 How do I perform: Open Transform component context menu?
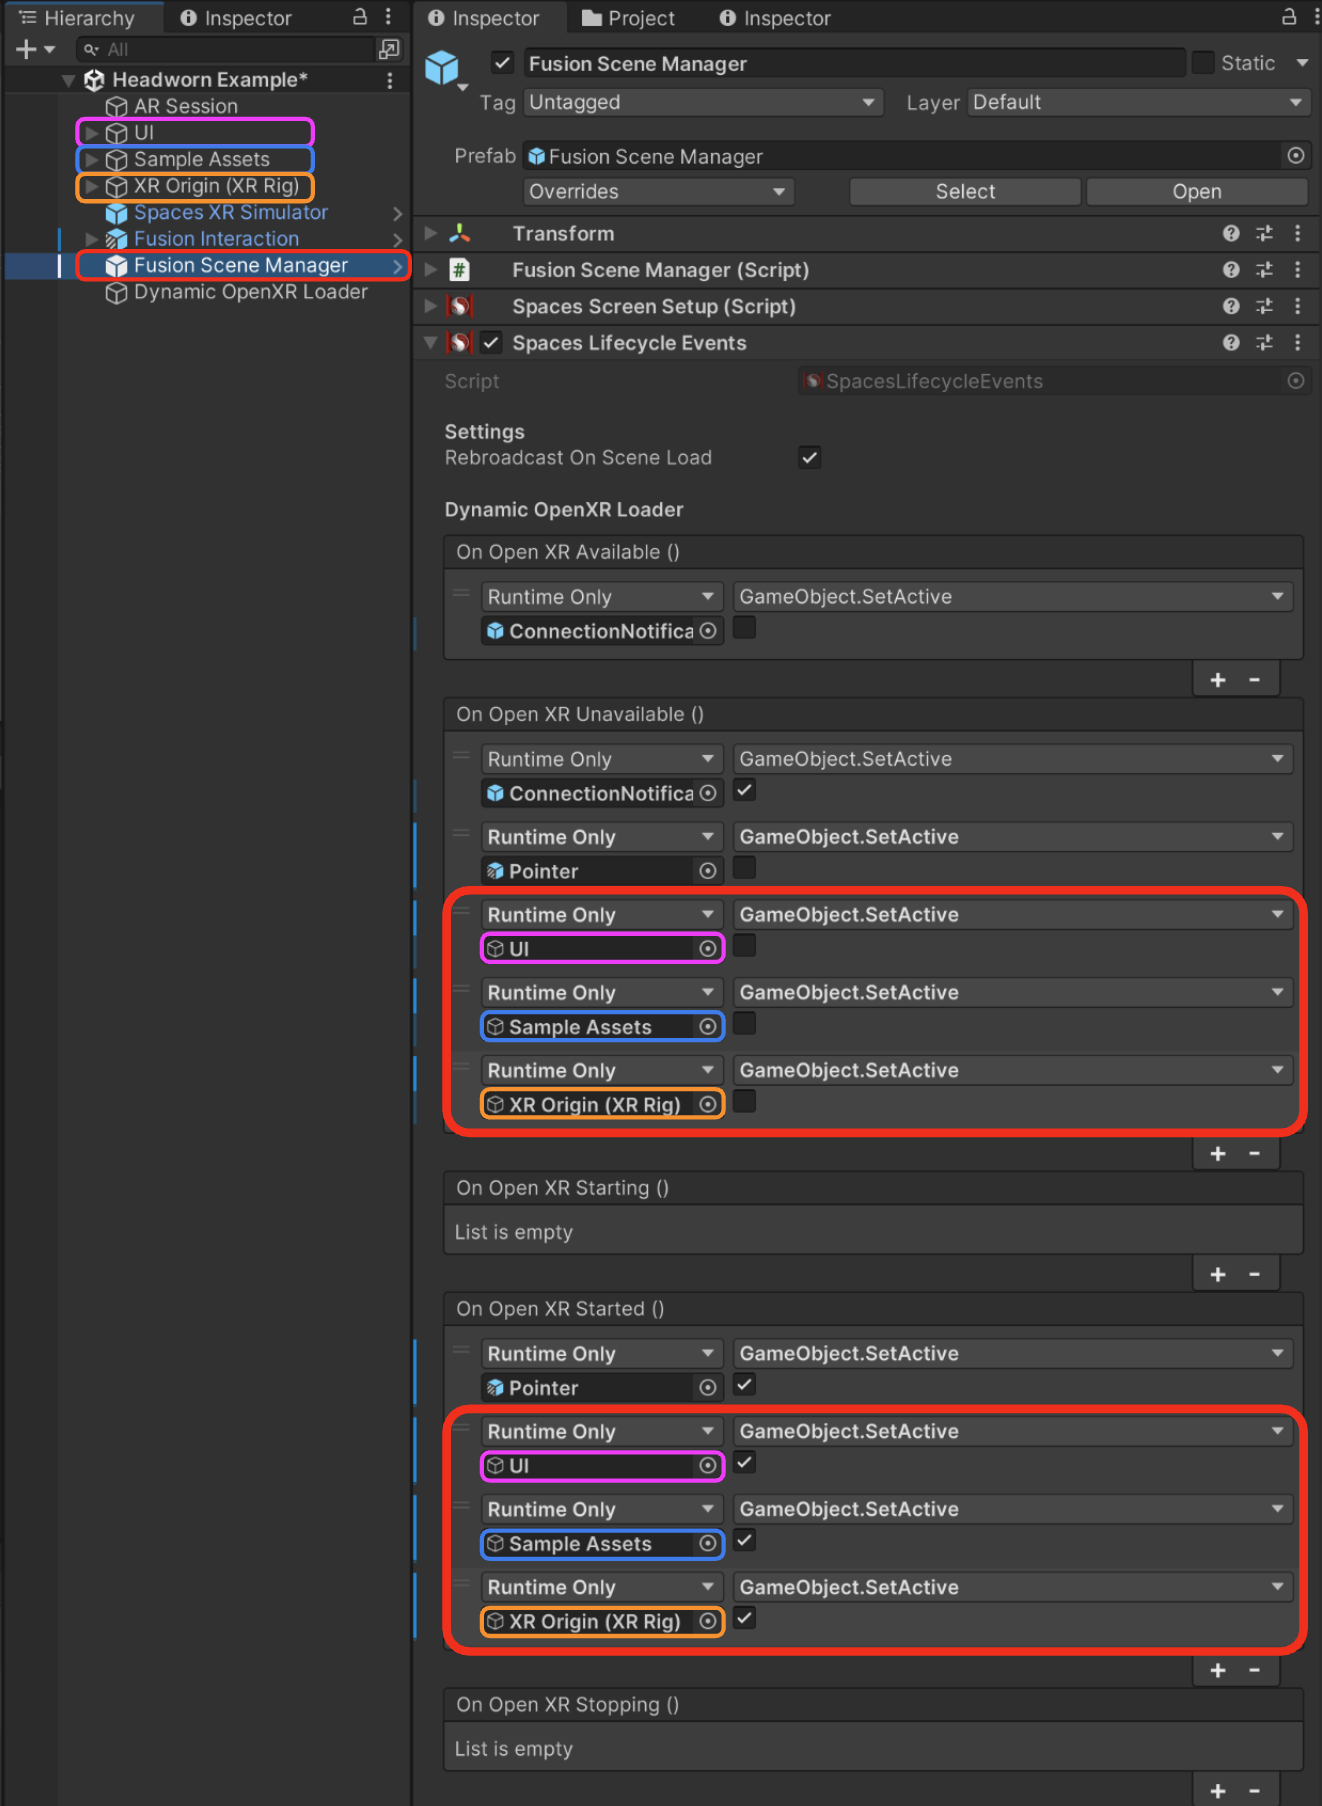pyautogui.click(x=1297, y=233)
